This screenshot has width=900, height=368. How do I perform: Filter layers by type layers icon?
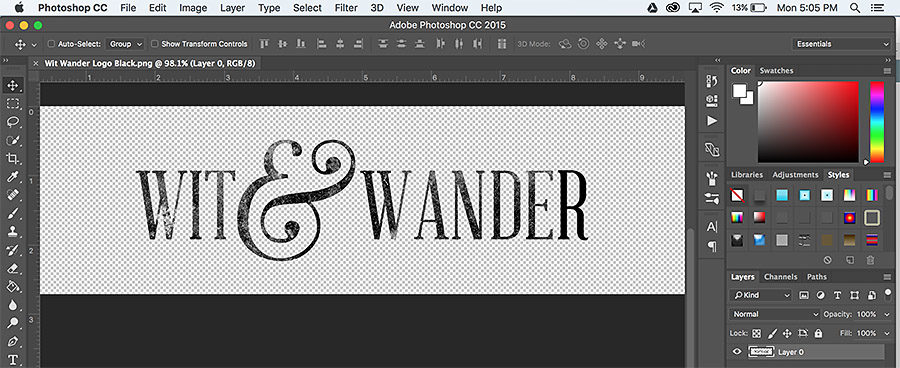(x=837, y=295)
